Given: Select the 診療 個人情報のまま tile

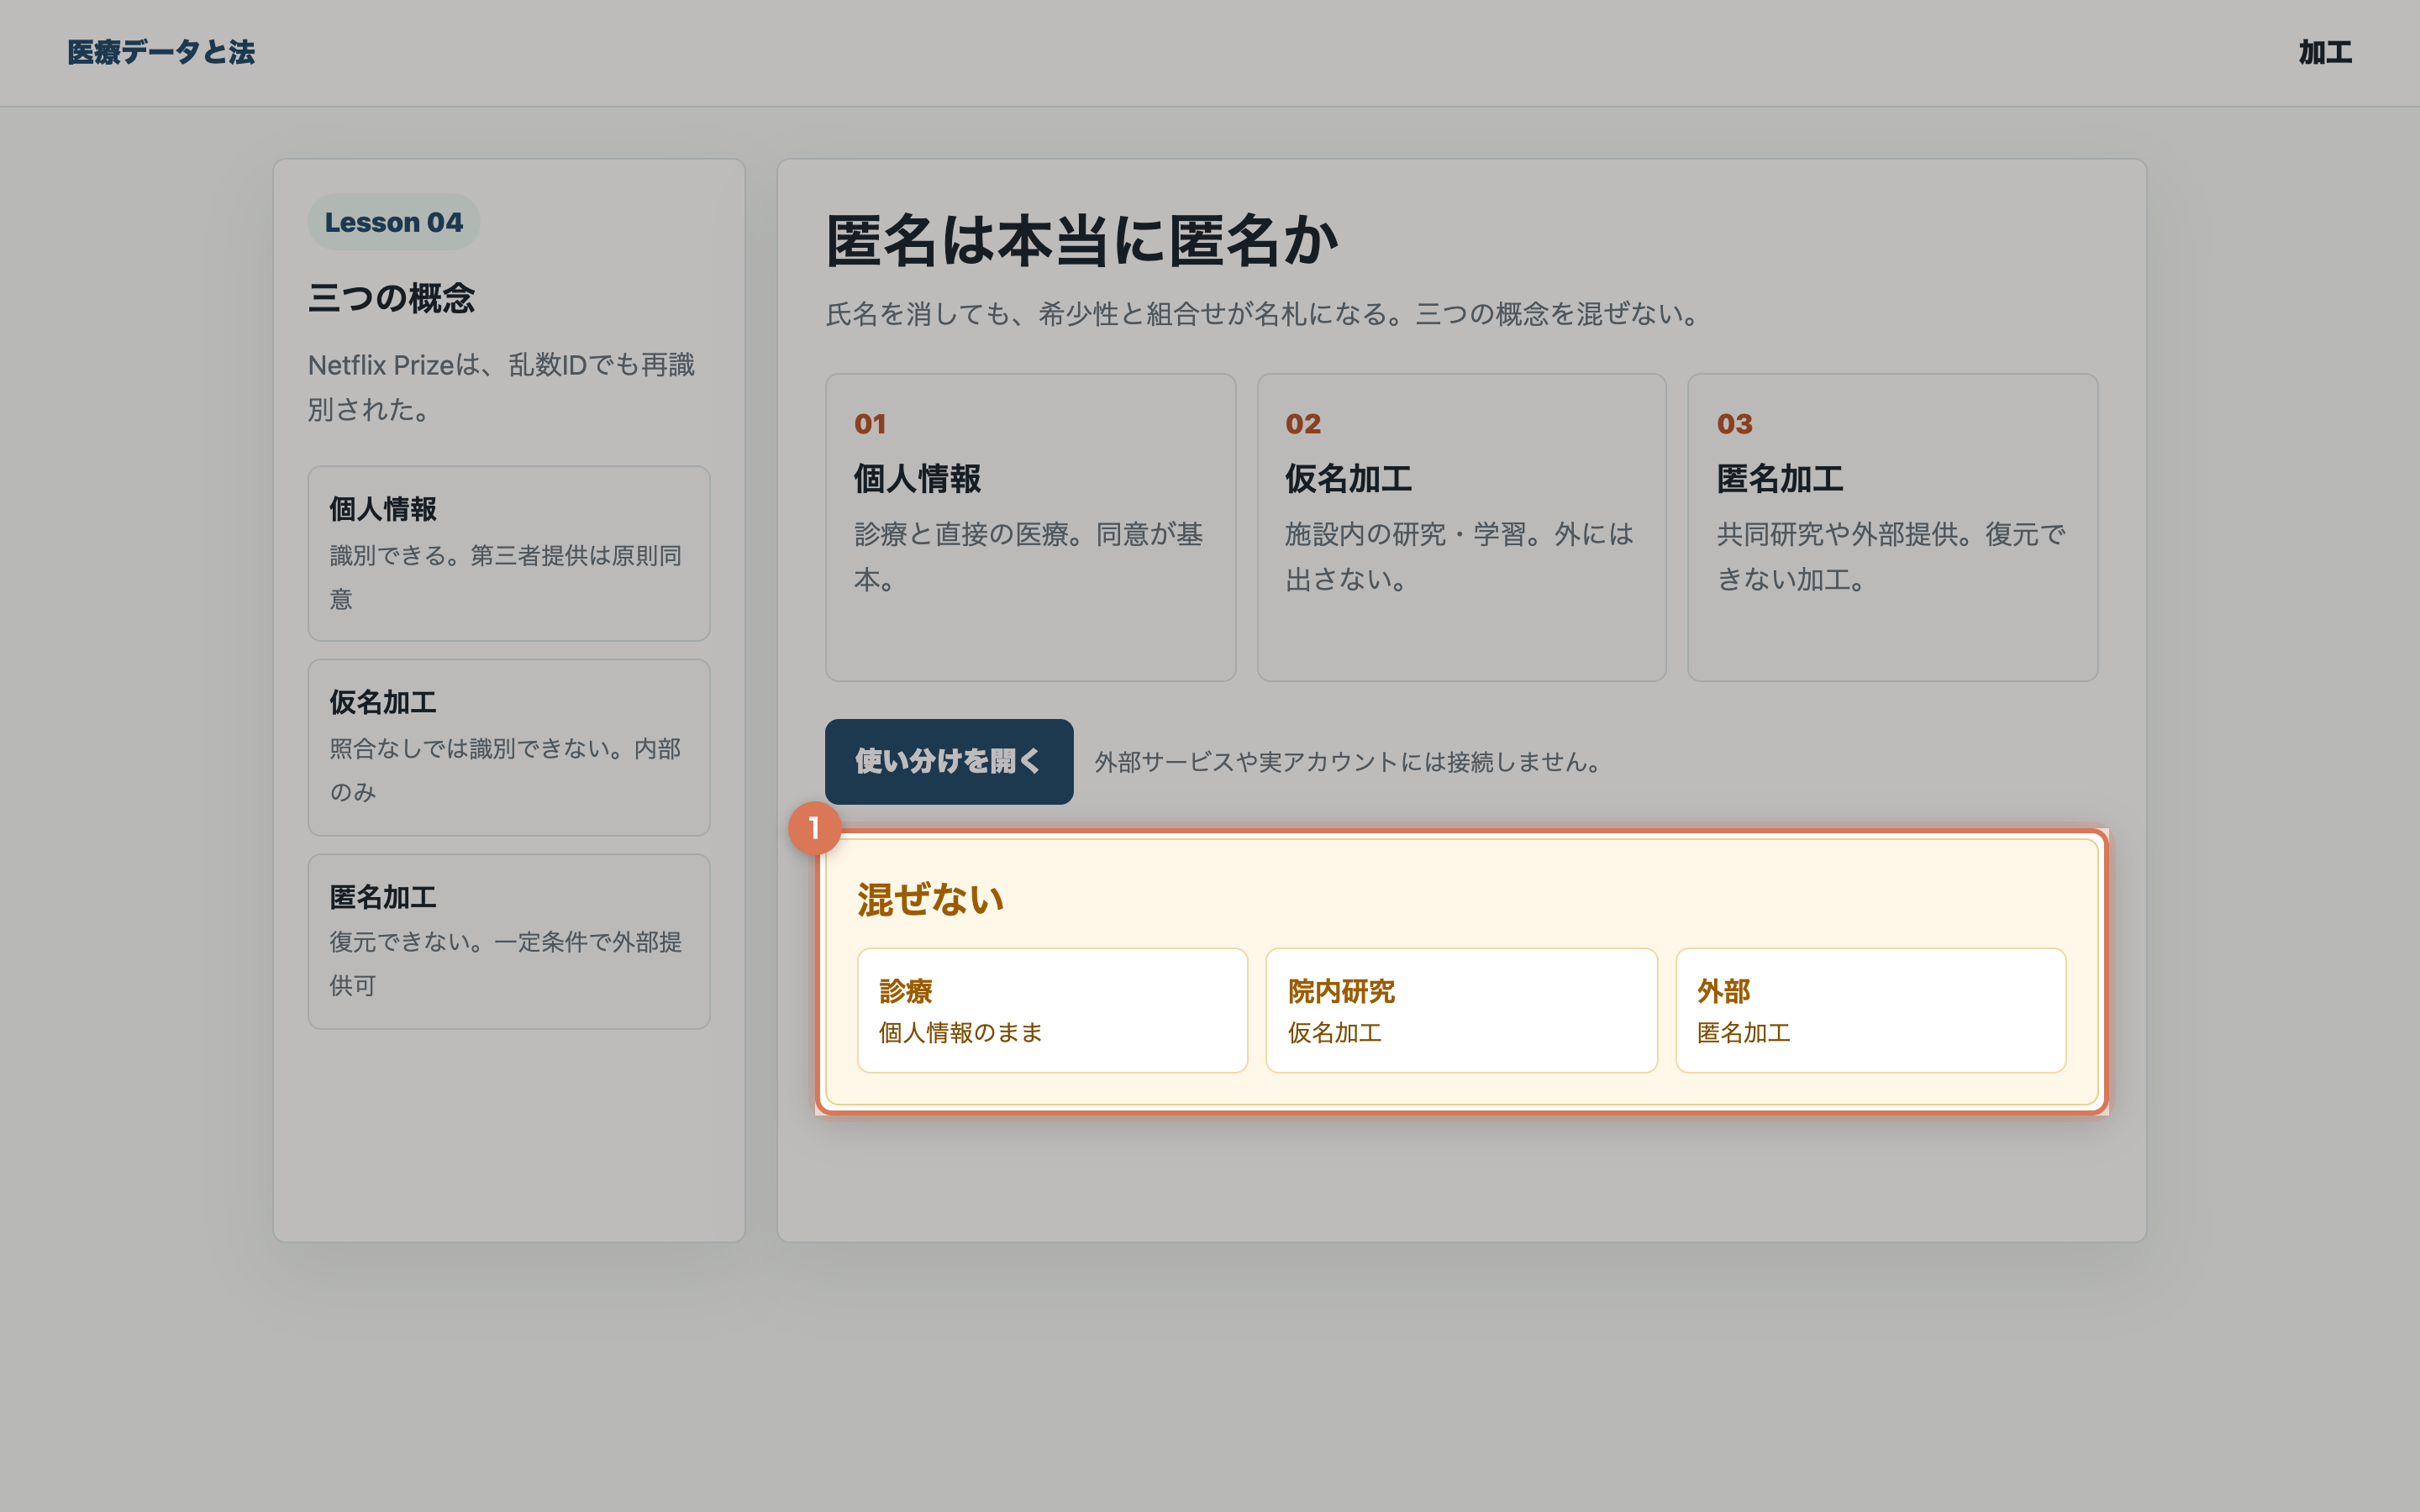Looking at the screenshot, I should click(1052, 1010).
